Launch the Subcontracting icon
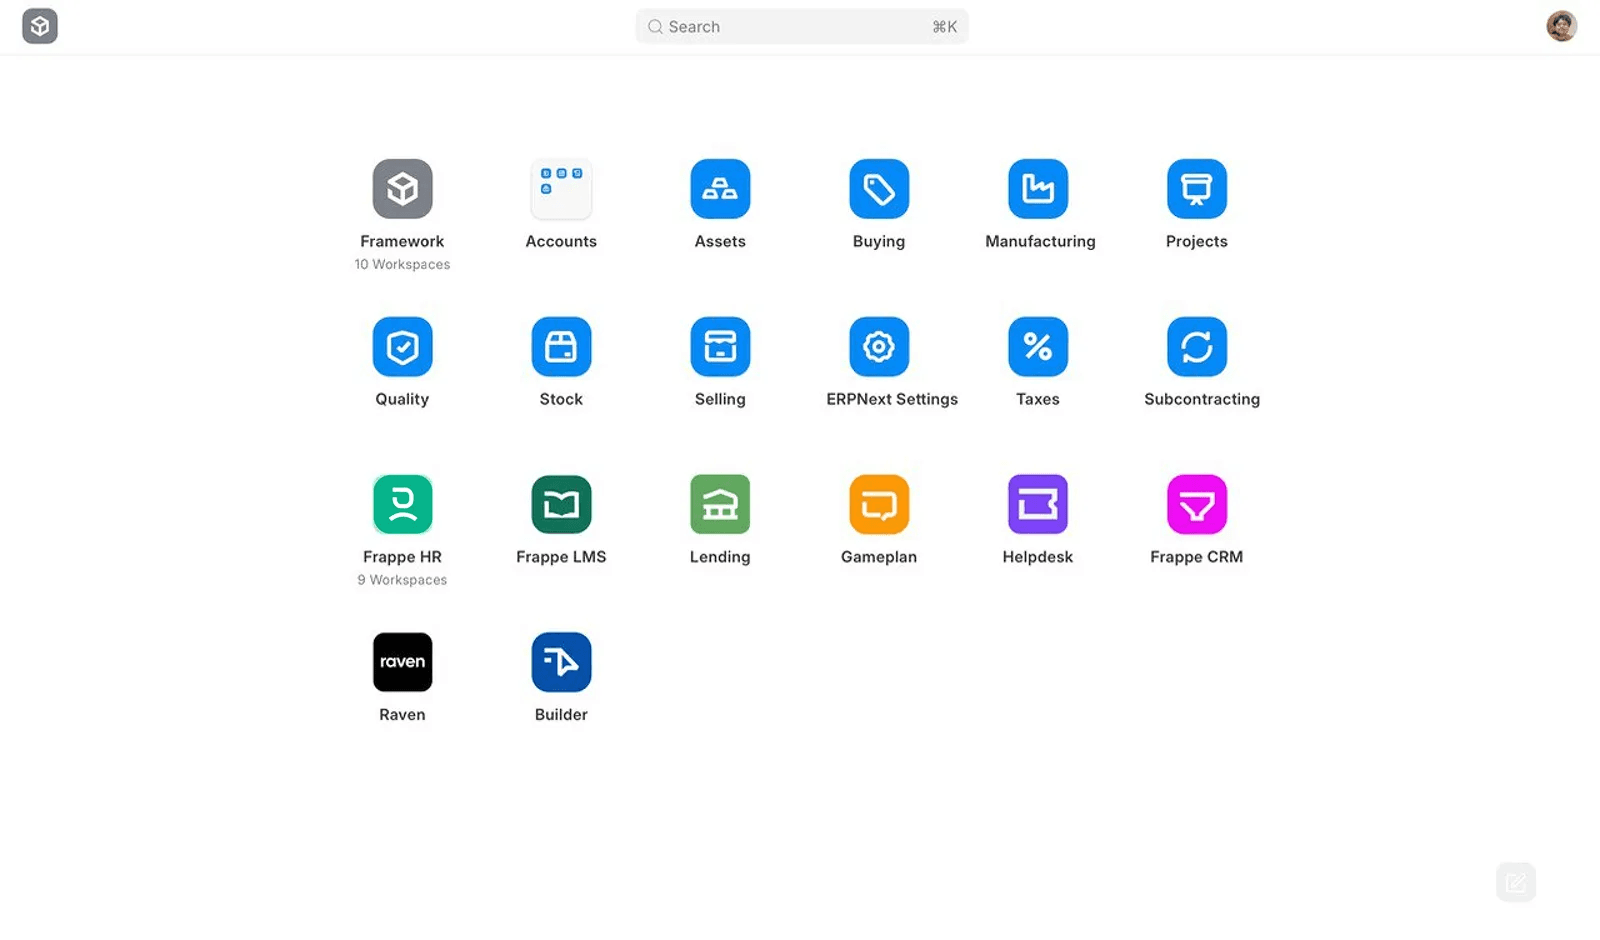This screenshot has height=940, width=1600. [1197, 347]
